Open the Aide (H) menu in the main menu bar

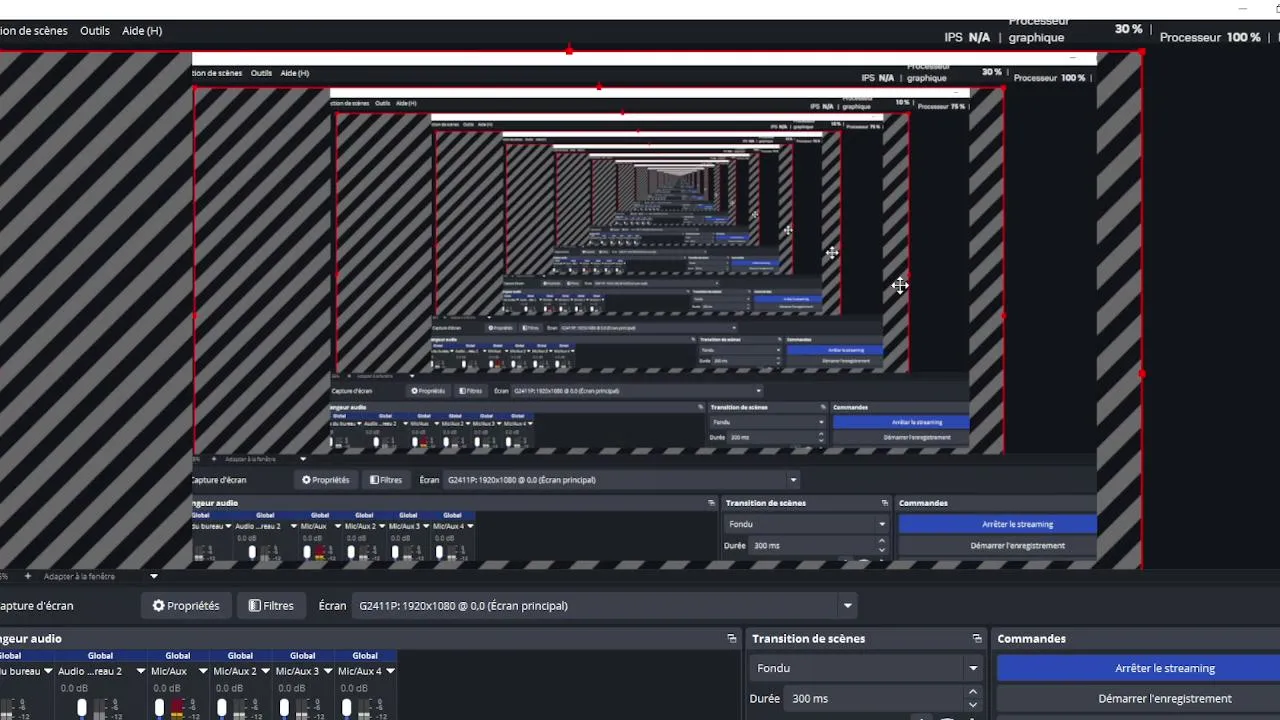(x=142, y=31)
